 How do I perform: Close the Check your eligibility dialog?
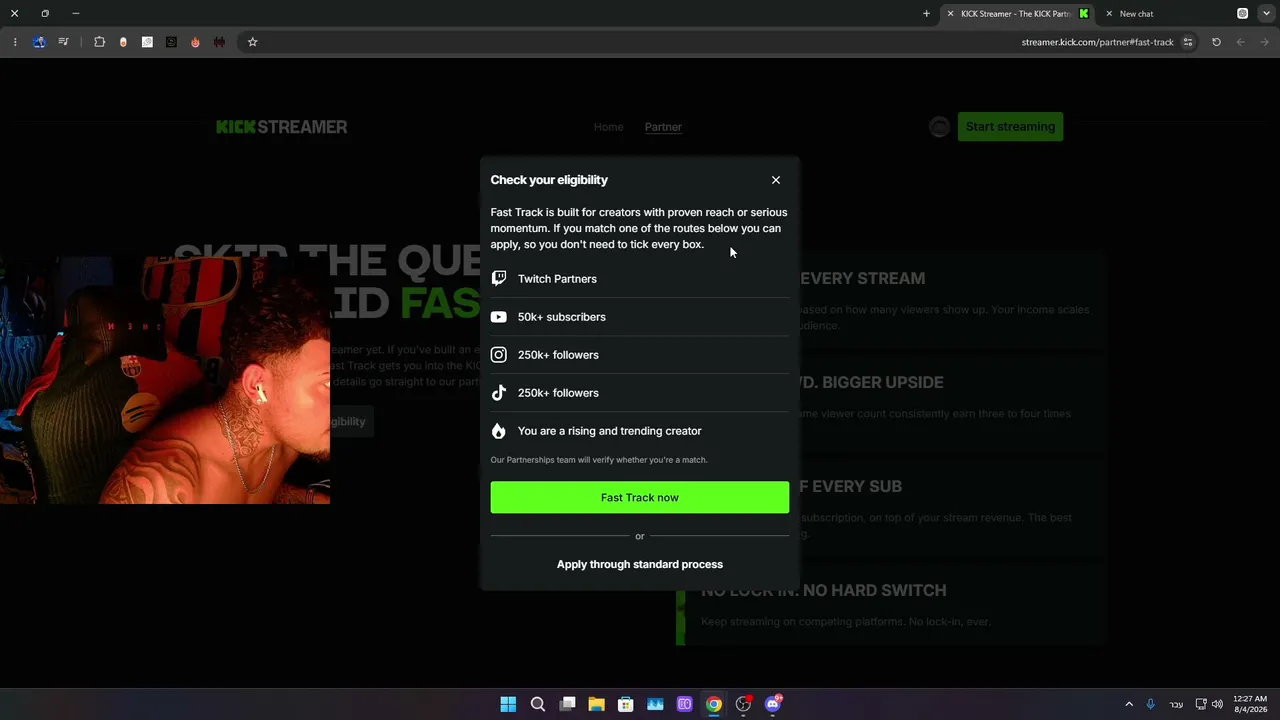(776, 180)
